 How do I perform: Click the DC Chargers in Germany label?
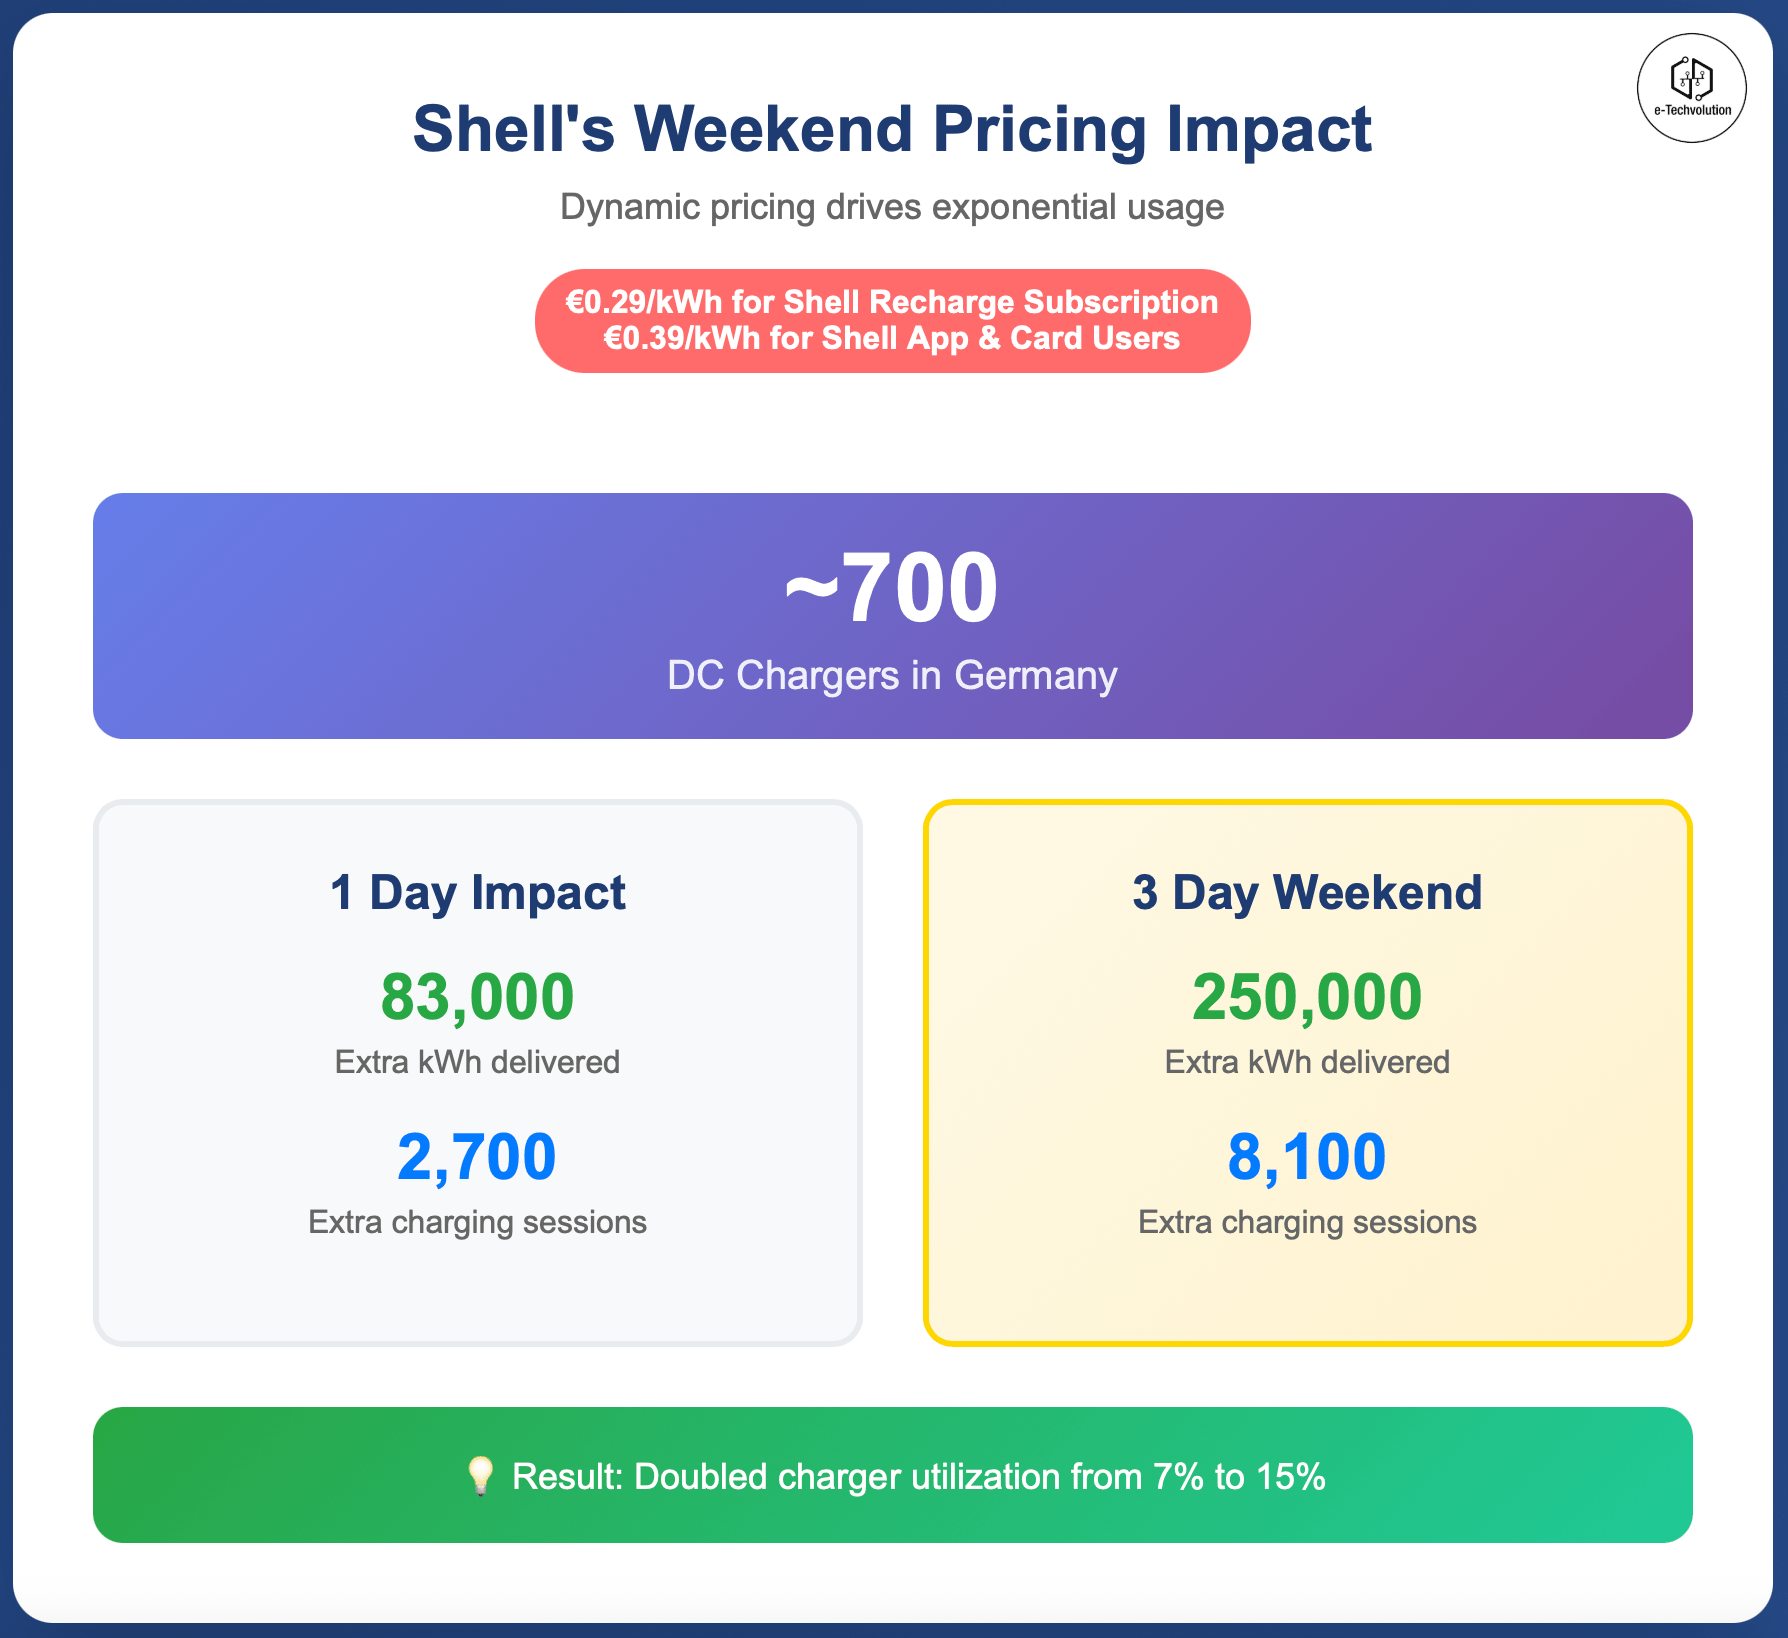point(892,675)
